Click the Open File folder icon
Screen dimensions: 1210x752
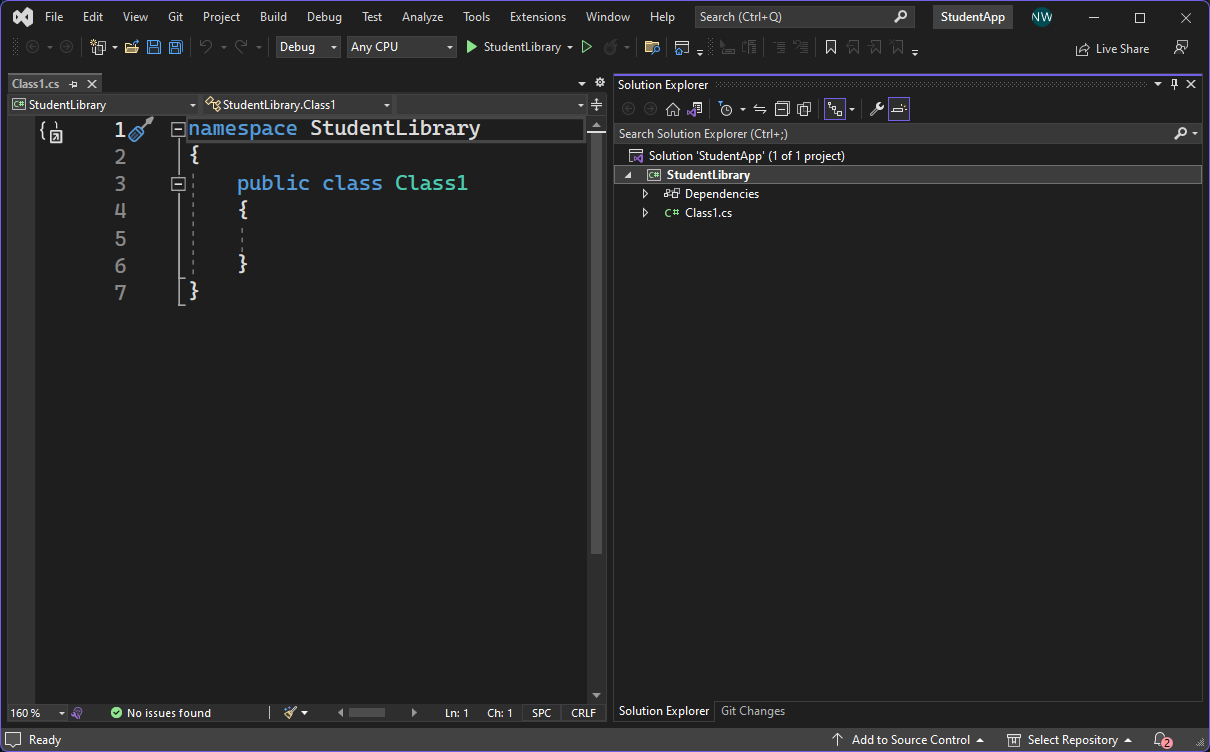click(x=132, y=47)
